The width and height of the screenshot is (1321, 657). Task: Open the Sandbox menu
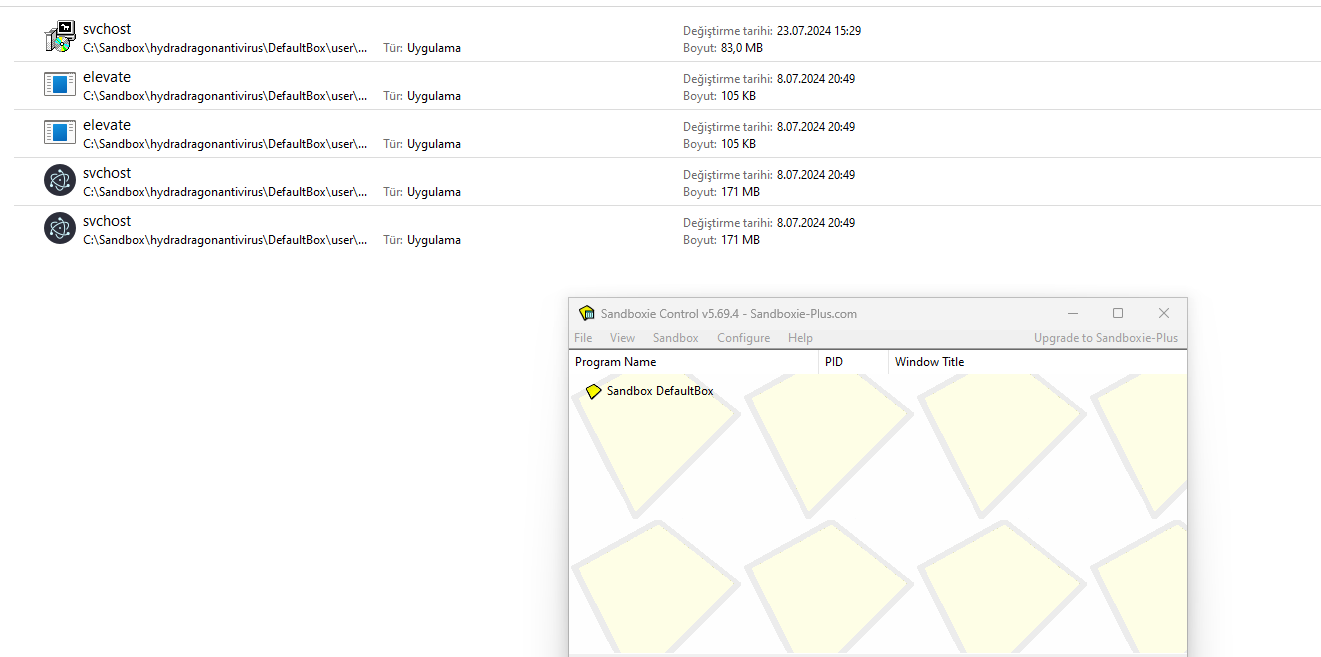tap(675, 338)
